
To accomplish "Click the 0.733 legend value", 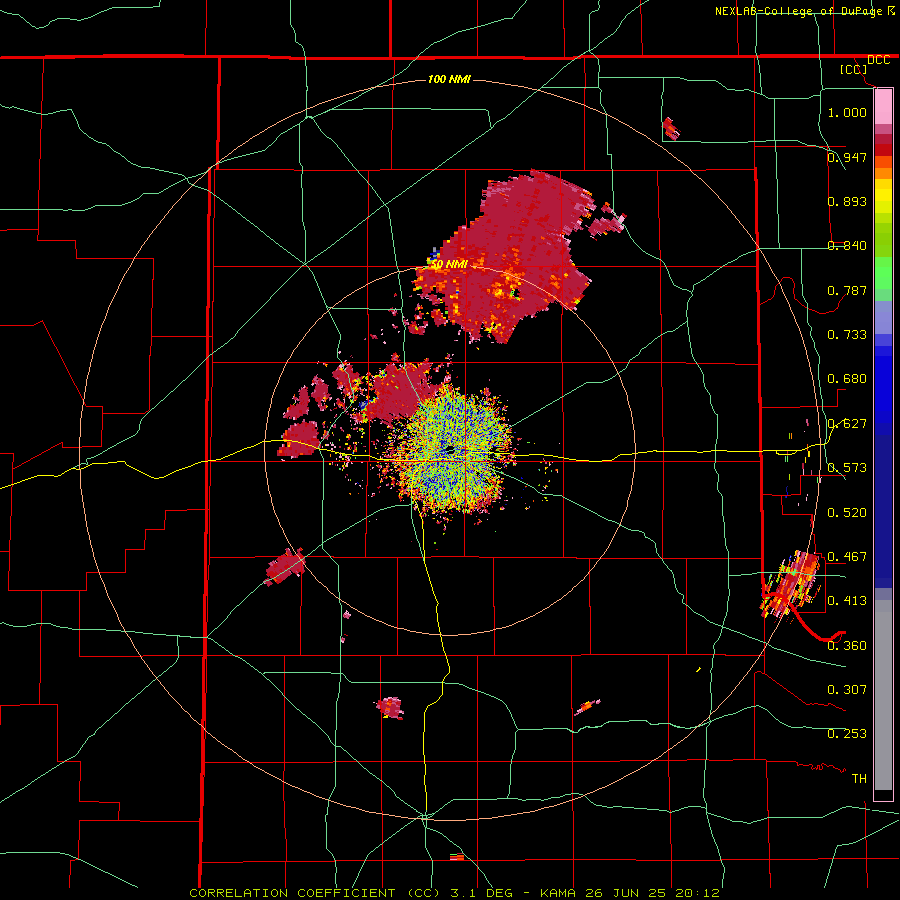I will (x=847, y=334).
